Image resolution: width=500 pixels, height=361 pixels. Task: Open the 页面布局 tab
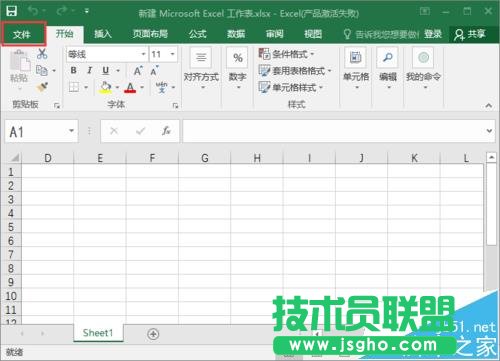pos(150,34)
